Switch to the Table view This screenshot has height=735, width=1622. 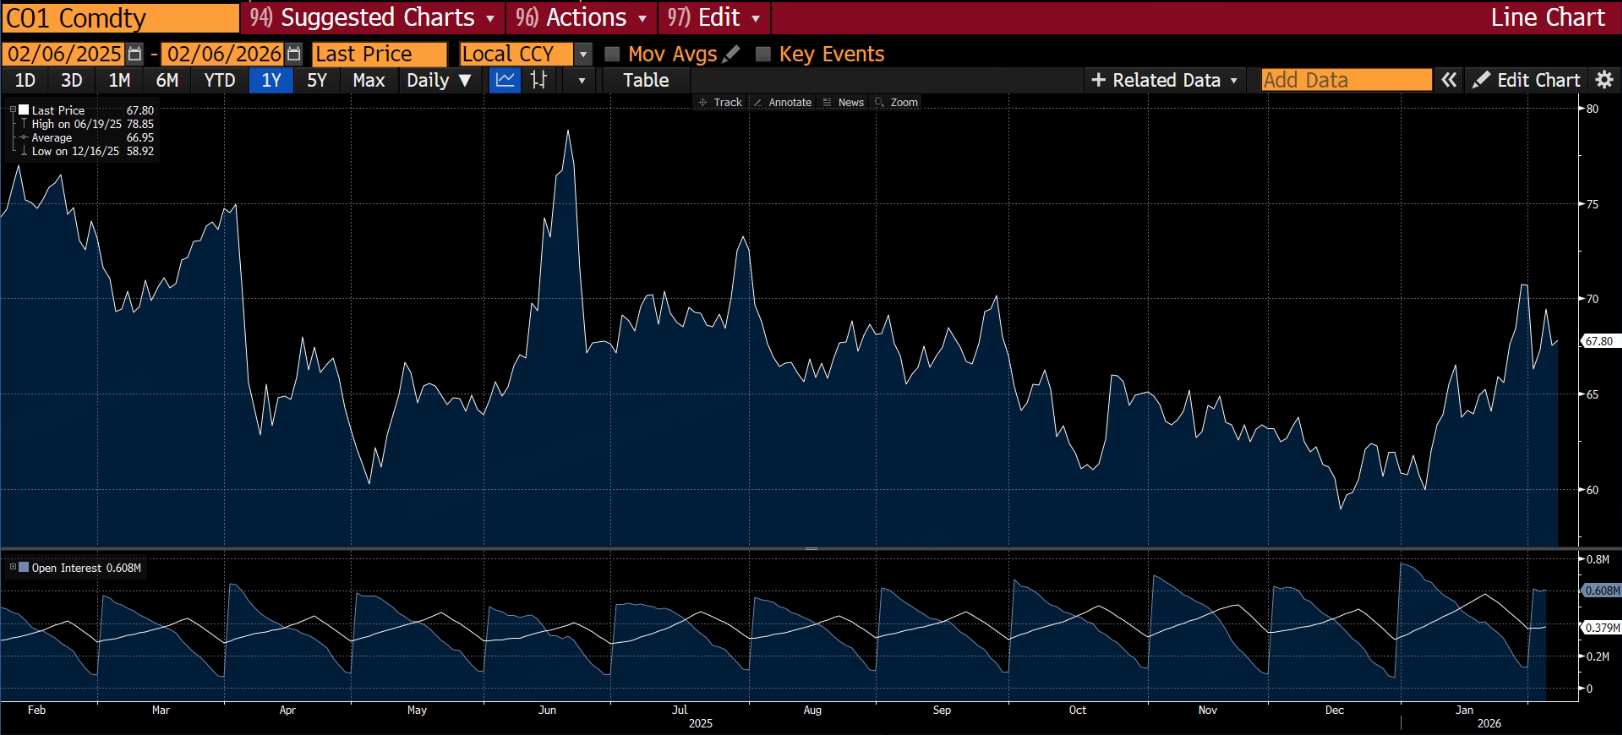click(x=646, y=80)
